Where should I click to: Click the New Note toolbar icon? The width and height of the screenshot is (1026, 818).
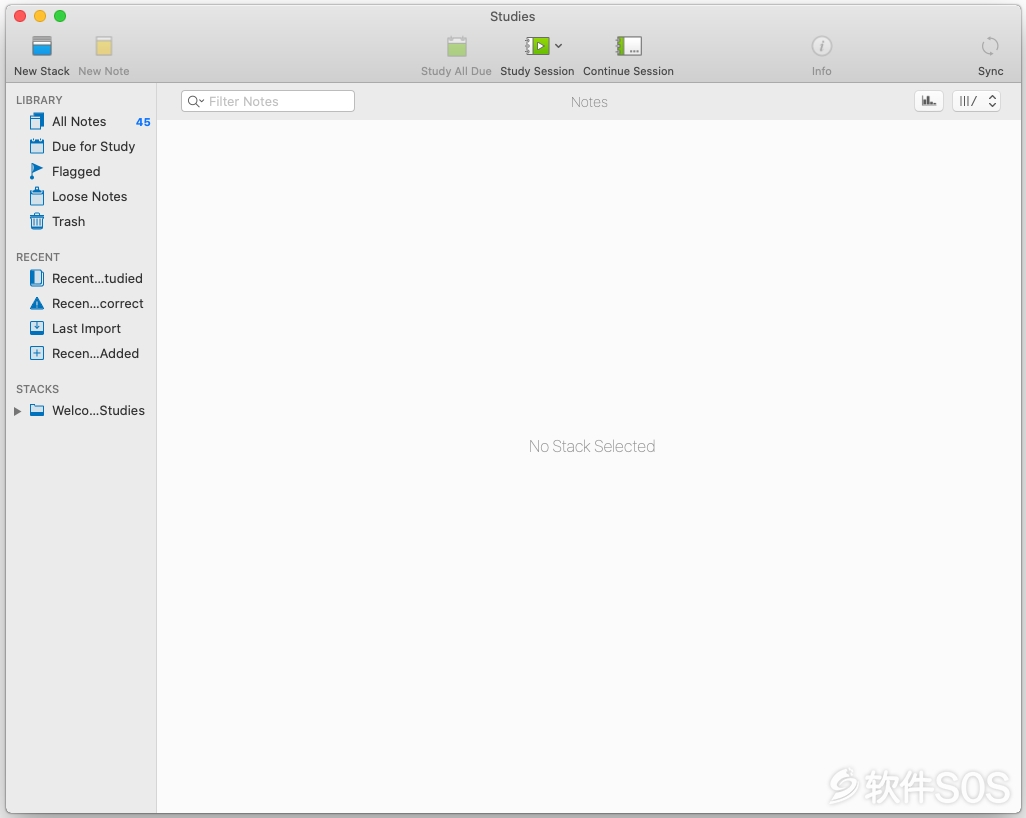click(x=103, y=46)
